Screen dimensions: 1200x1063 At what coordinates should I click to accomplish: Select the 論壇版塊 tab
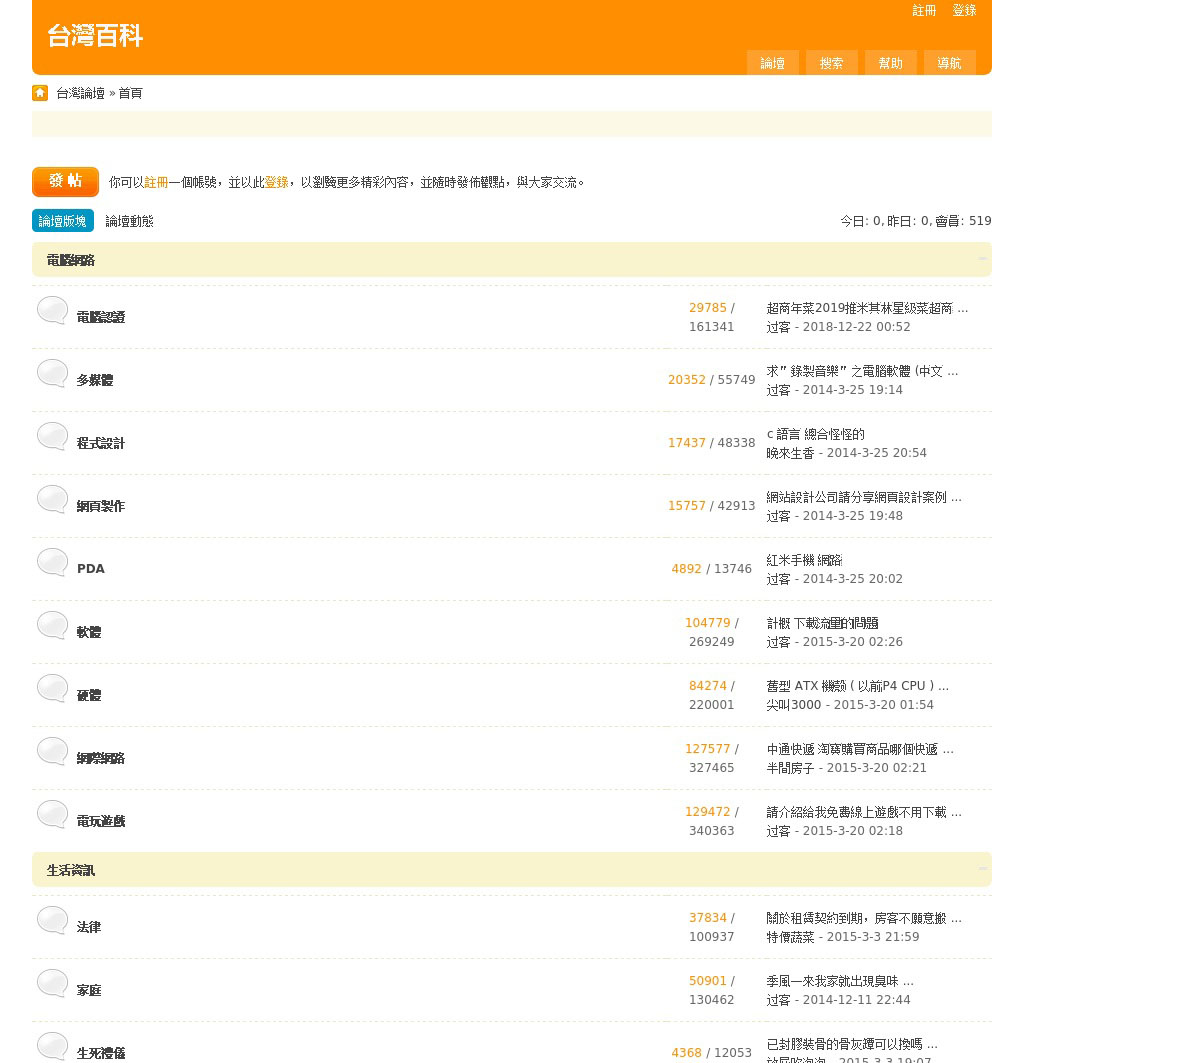[x=62, y=221]
